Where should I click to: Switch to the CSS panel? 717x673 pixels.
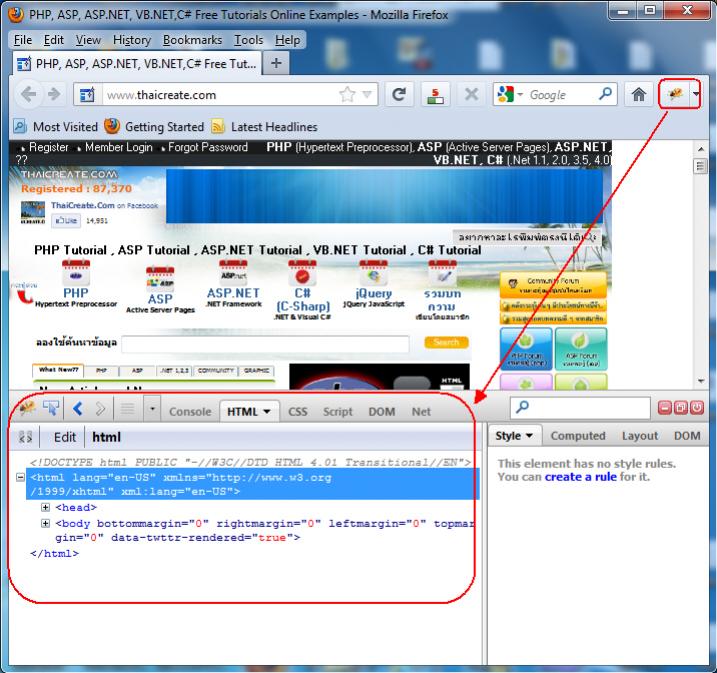298,411
